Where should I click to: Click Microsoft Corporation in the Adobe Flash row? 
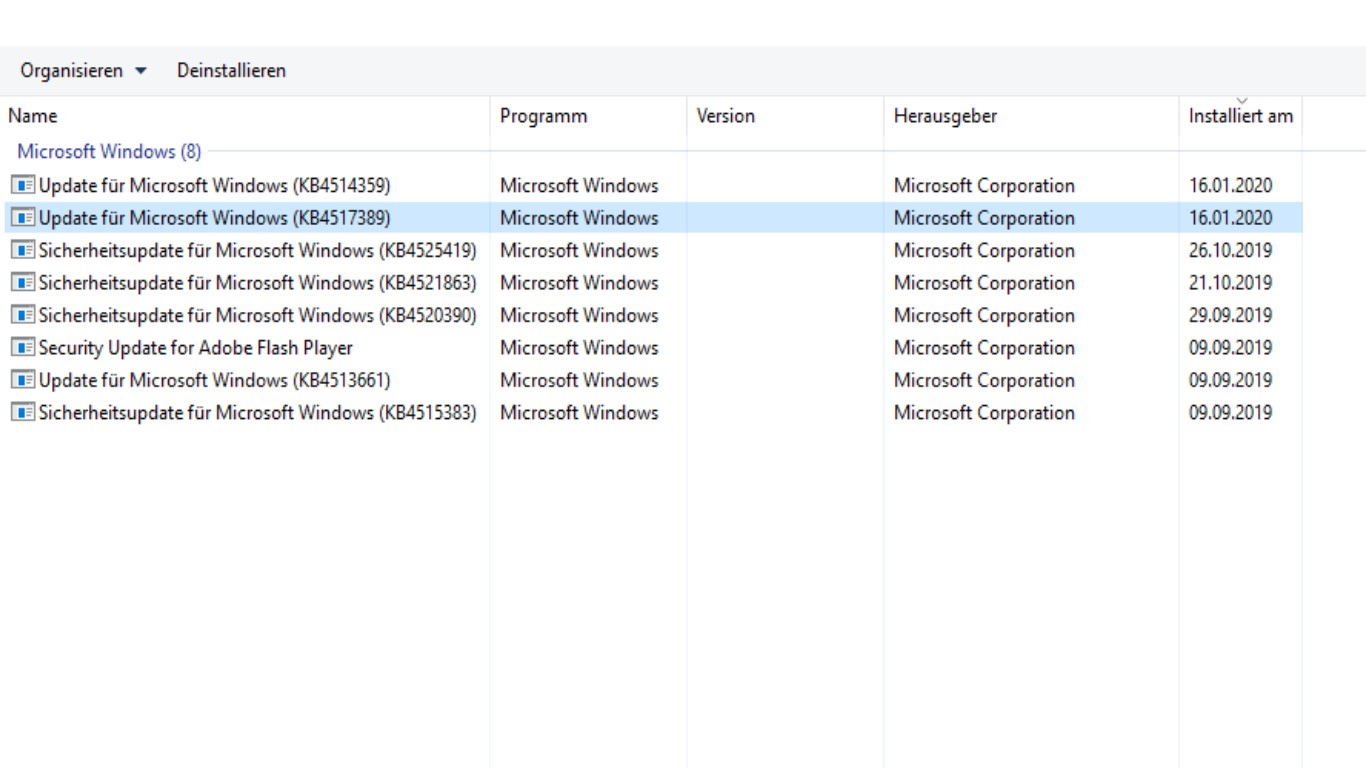[x=984, y=347]
